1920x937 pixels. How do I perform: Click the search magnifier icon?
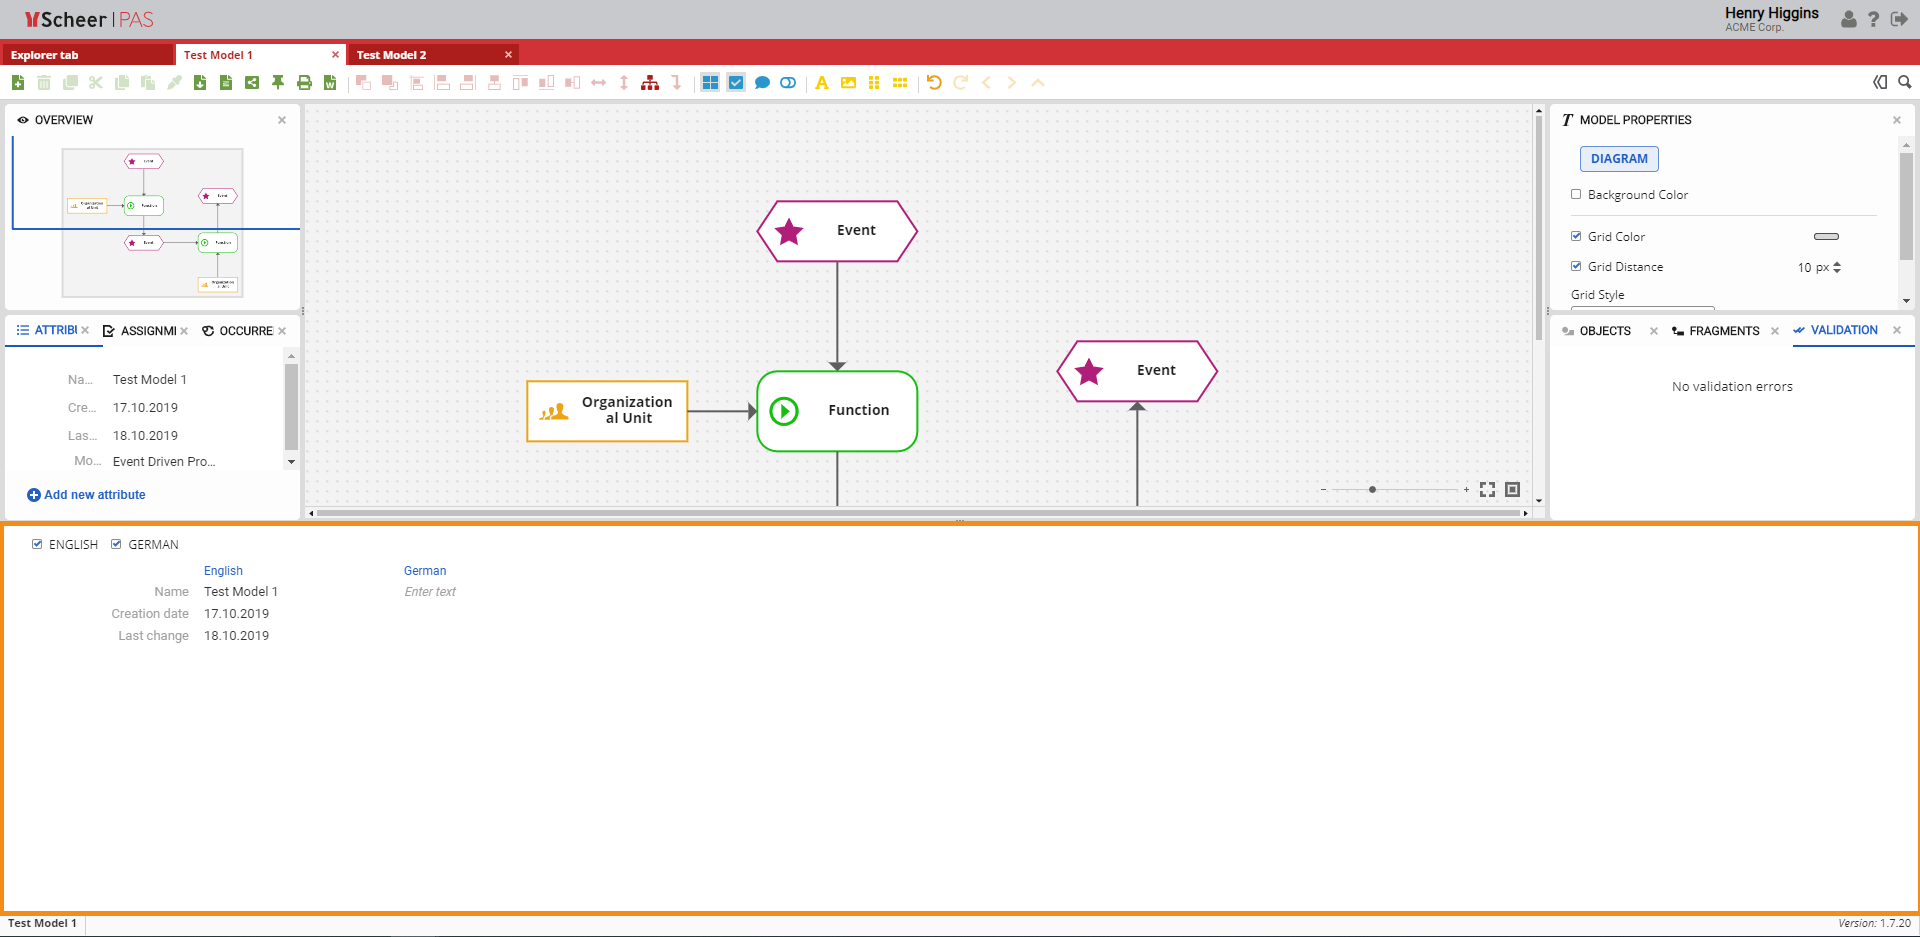(1905, 83)
